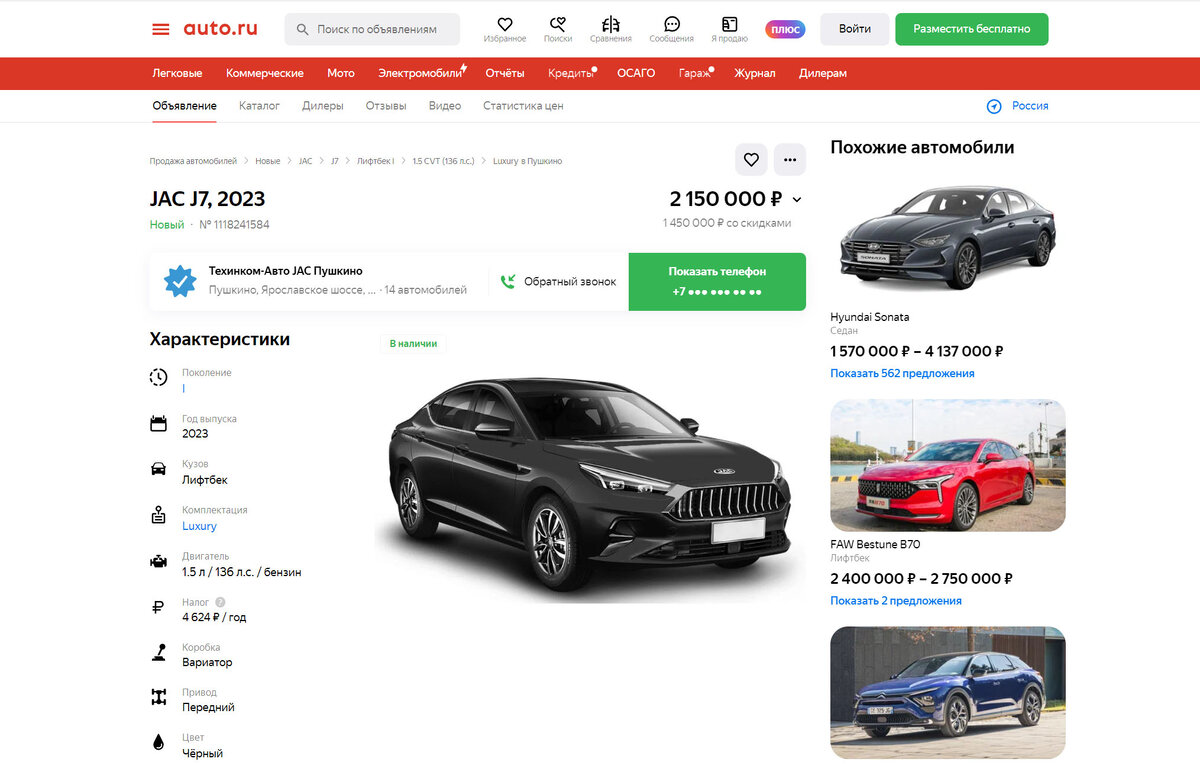
Task: Click breadcrumb 1.5 CVT (136 л.с.)
Action: pos(444,161)
